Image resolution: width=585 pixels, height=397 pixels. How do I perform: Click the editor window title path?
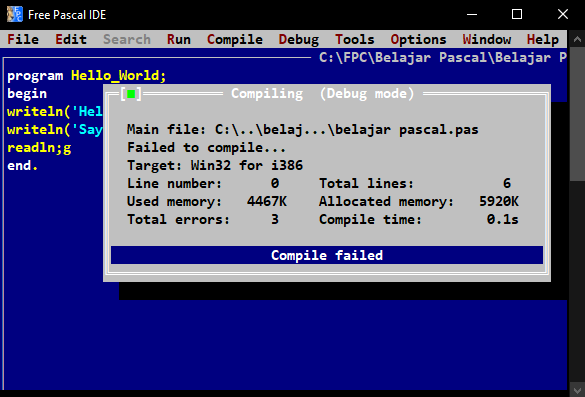click(x=443, y=57)
